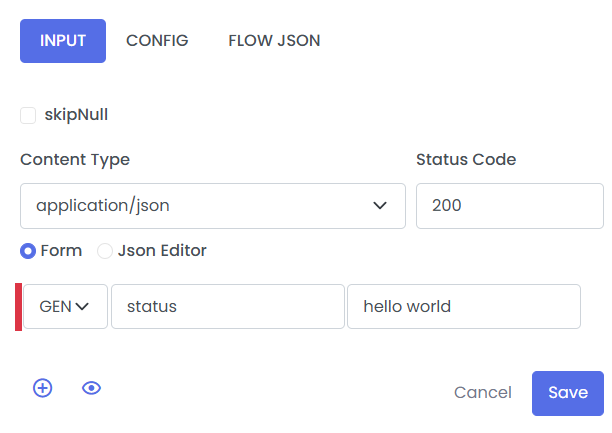Click the Status Code field showing 200
This screenshot has height=433, width=612.
[509, 206]
